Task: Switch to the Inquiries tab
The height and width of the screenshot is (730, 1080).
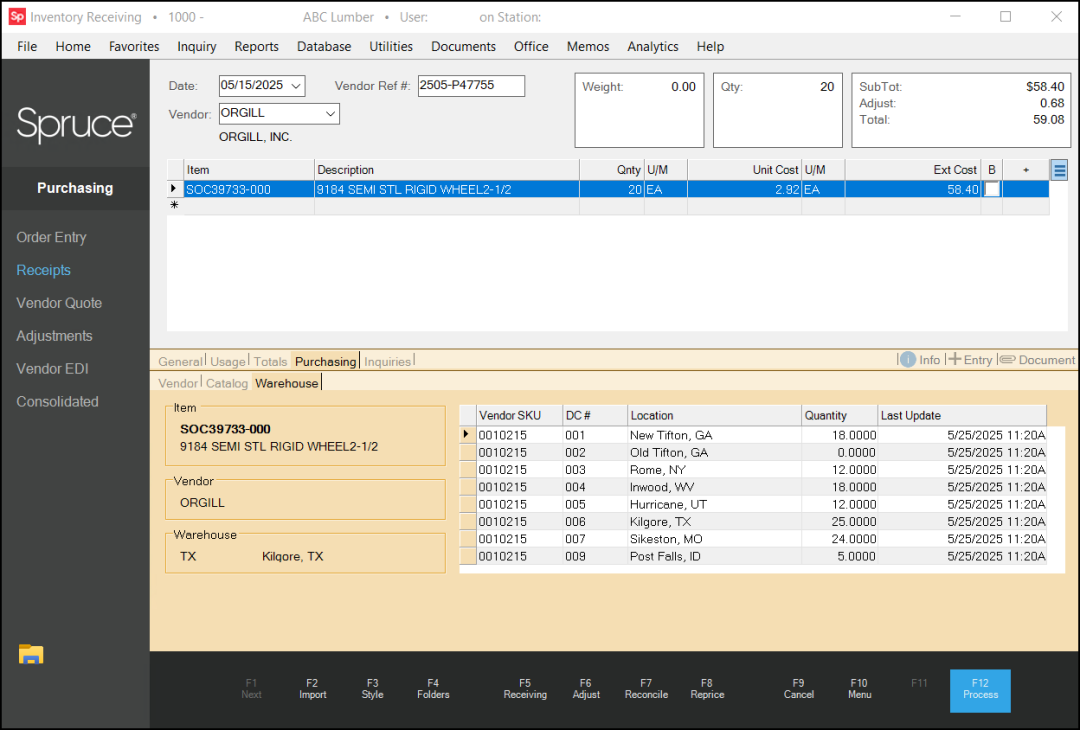Action: point(387,361)
